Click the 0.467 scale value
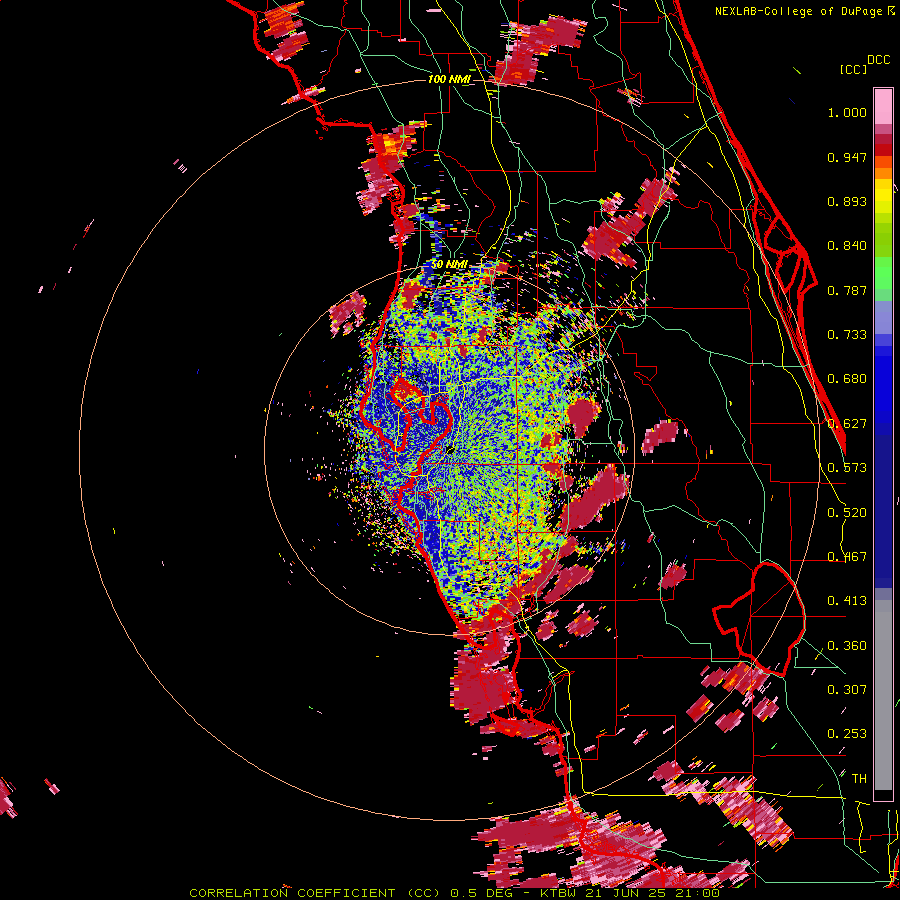 point(847,557)
